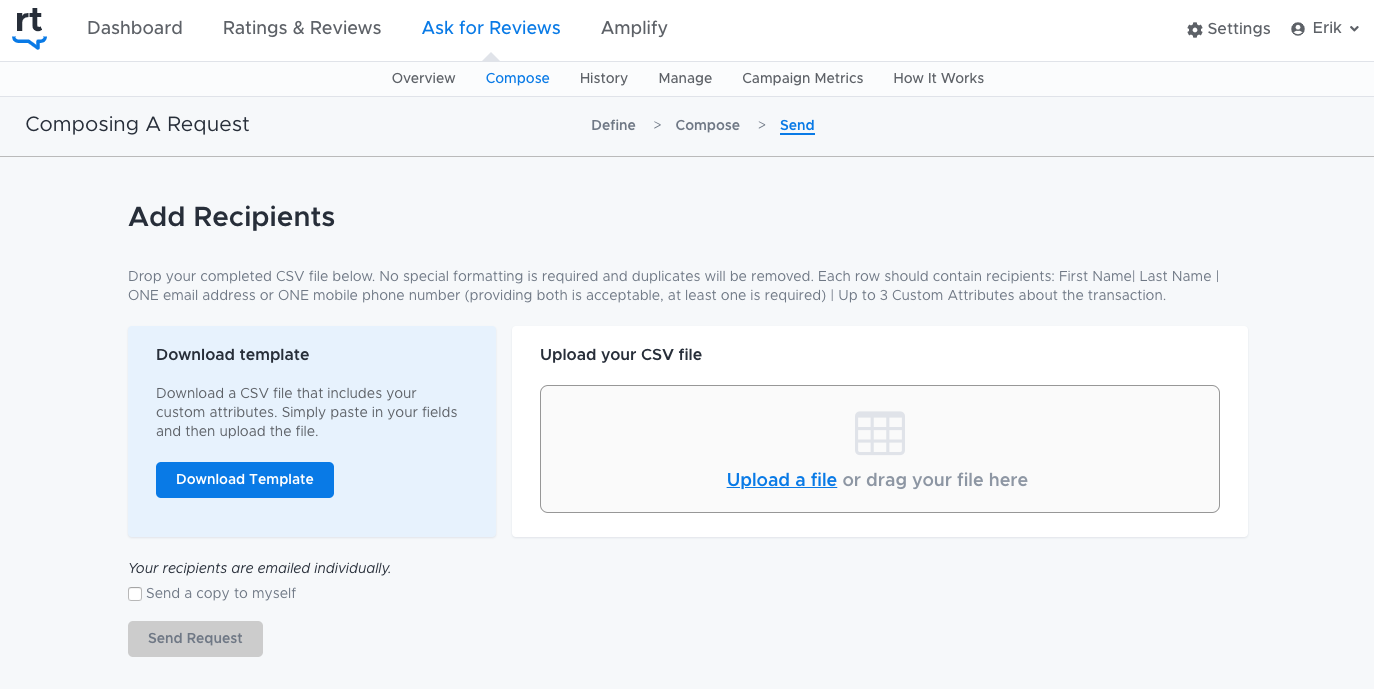
Task: Open the History sub-tab
Action: 604,78
